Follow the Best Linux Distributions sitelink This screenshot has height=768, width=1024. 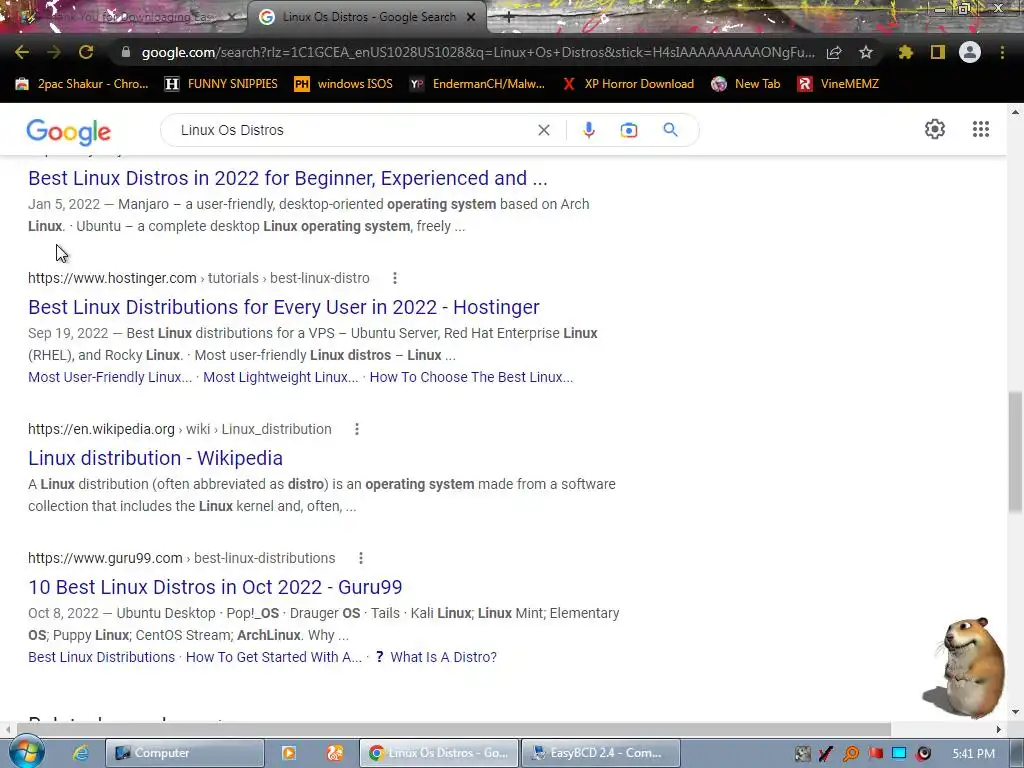click(101, 657)
